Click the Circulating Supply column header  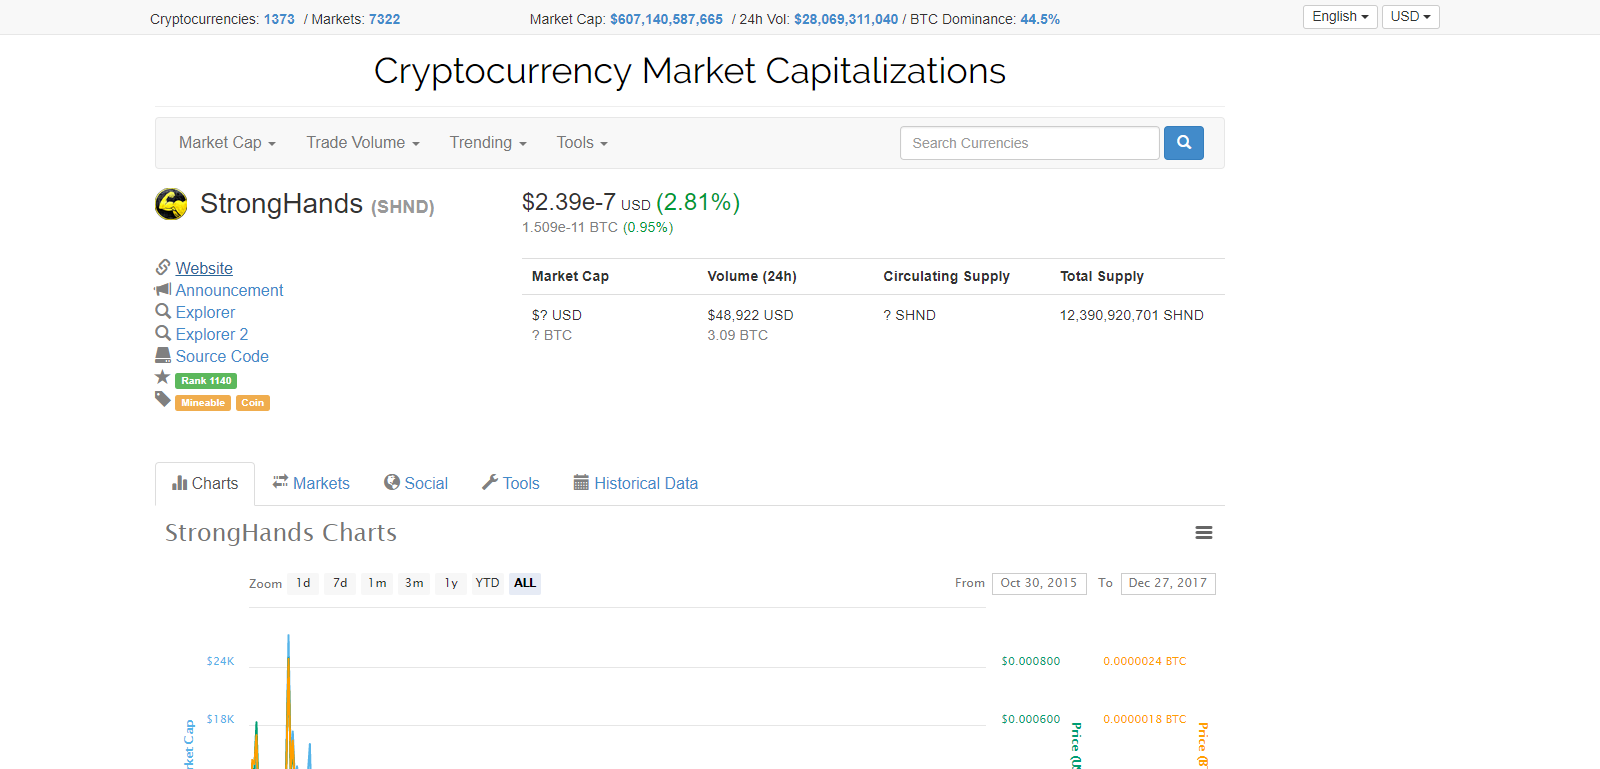tap(946, 276)
